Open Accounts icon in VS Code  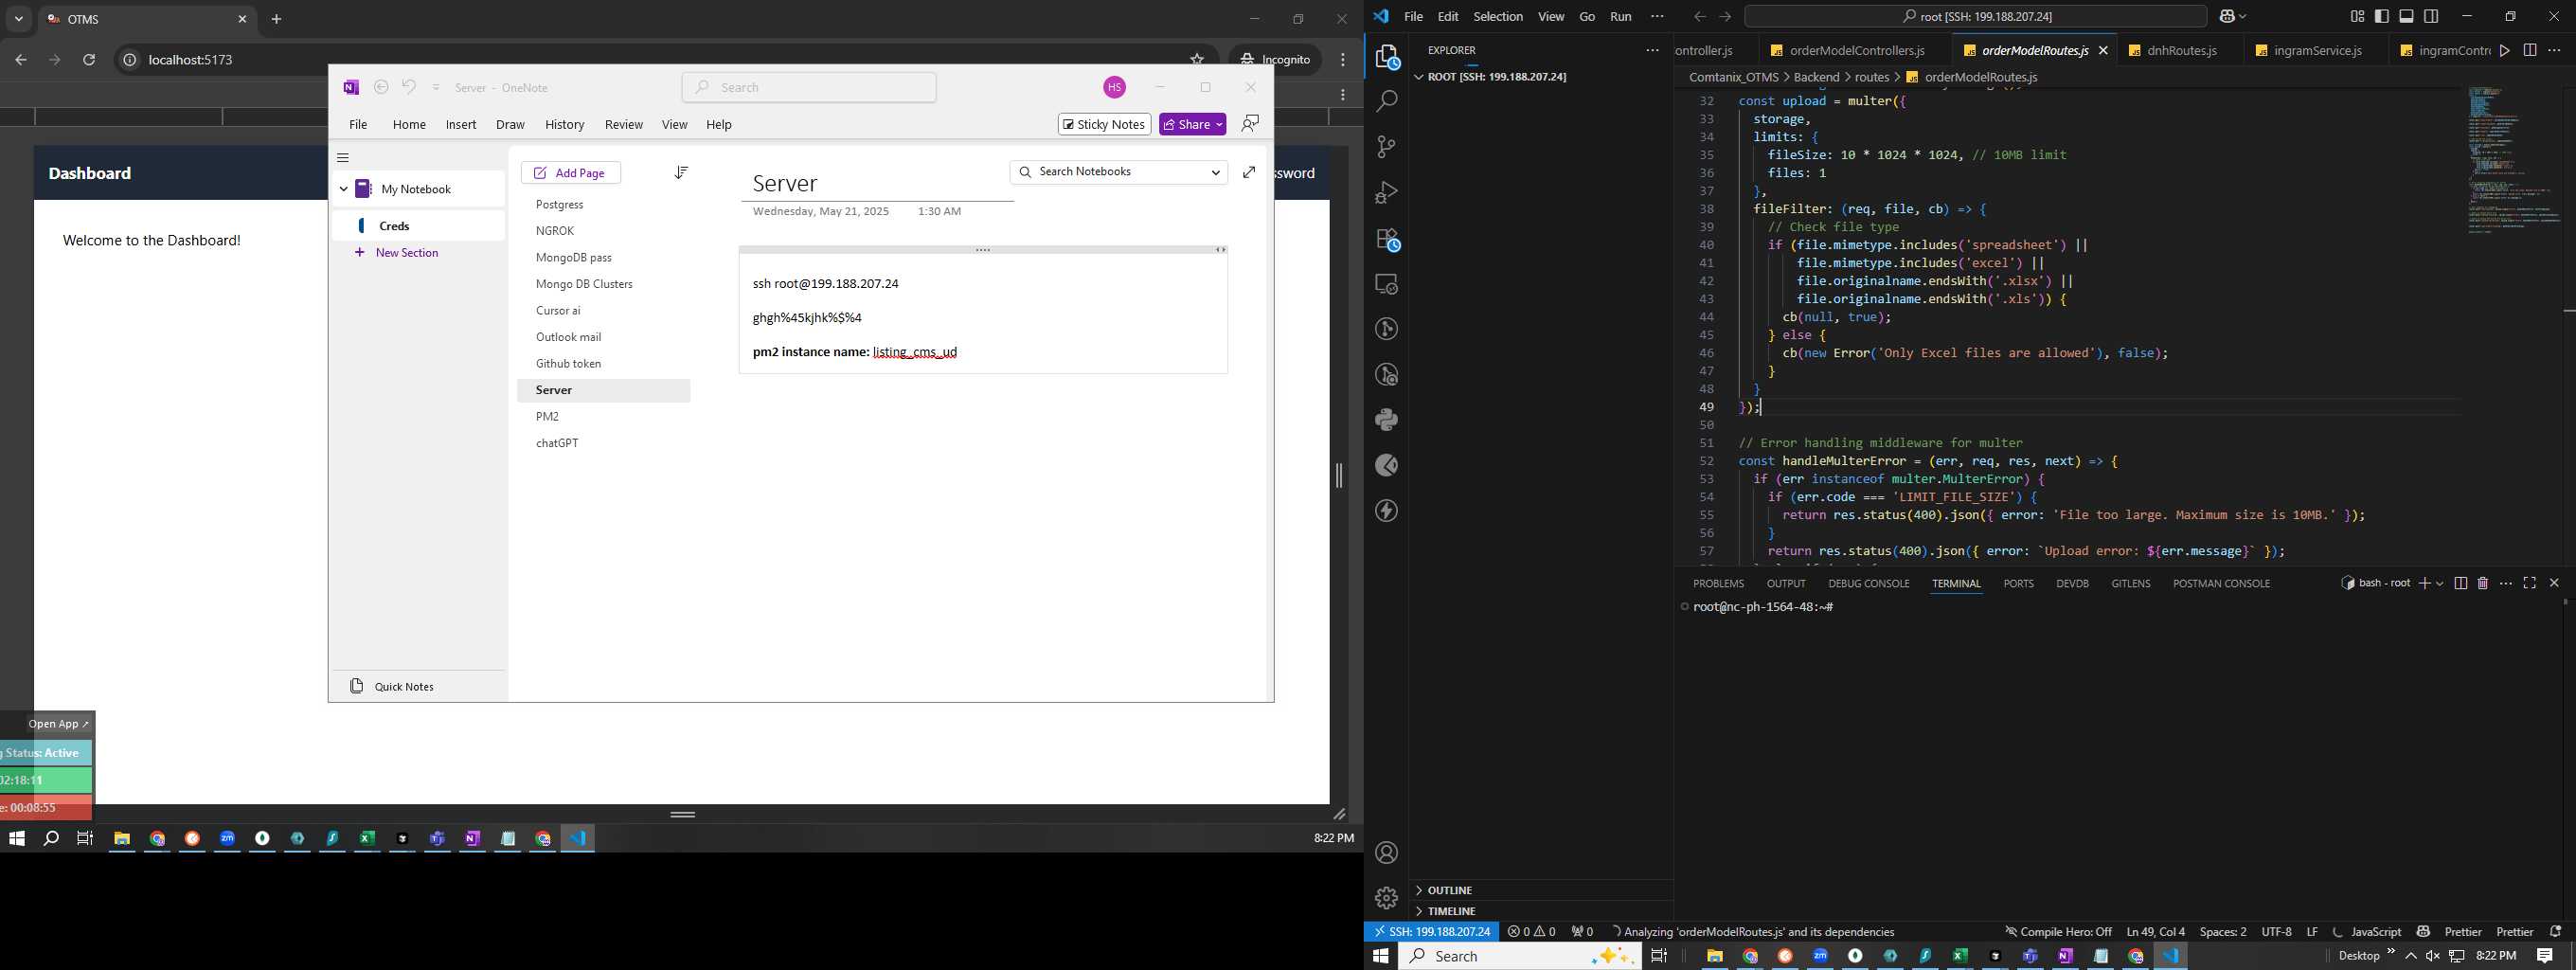1387,853
